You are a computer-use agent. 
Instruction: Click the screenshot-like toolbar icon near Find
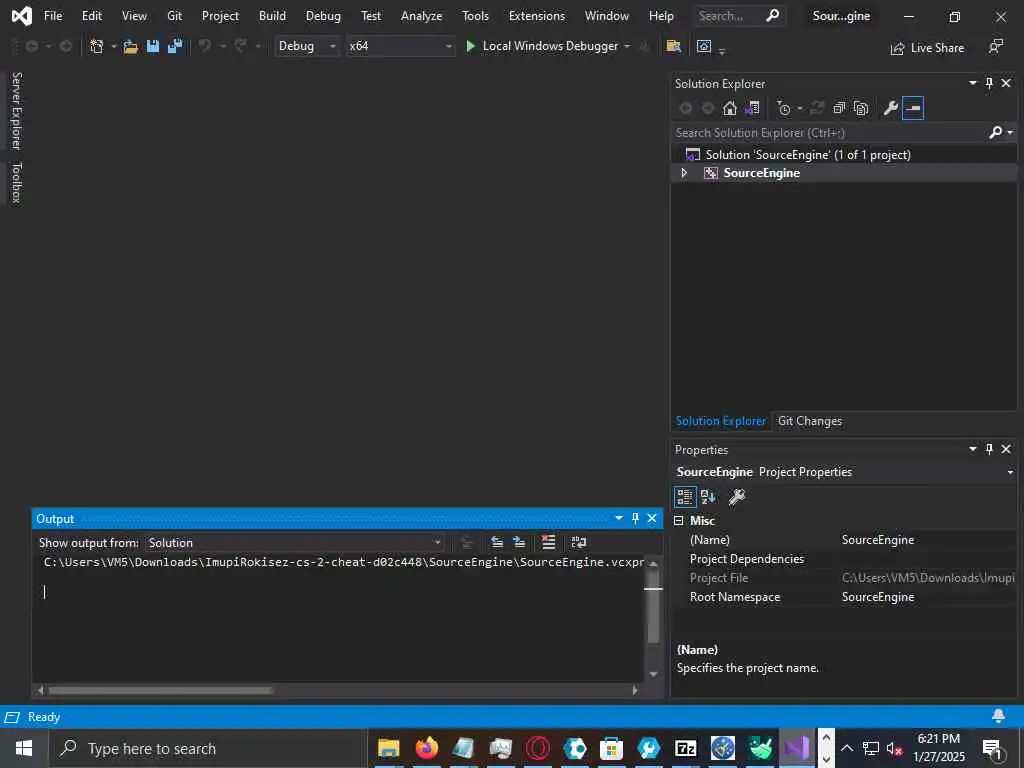[704, 46]
